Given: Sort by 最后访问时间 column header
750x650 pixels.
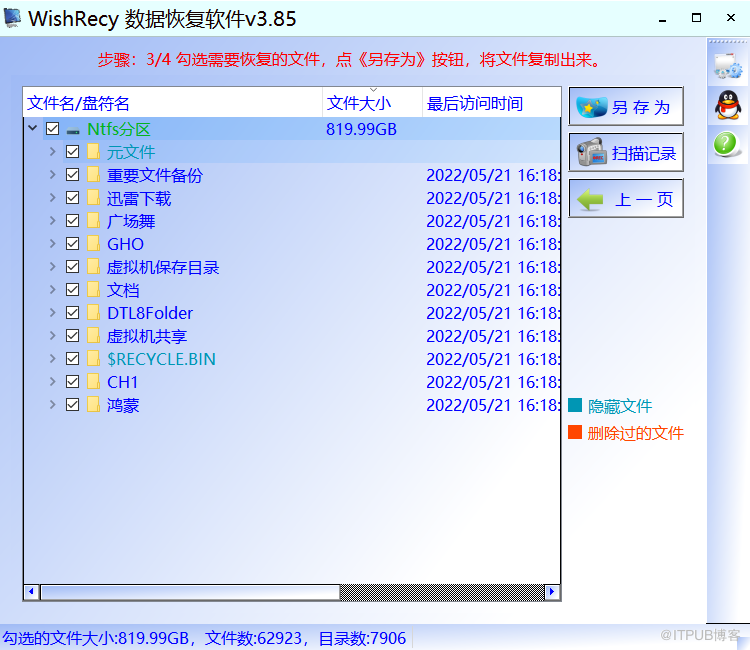Looking at the screenshot, I should (492, 103).
